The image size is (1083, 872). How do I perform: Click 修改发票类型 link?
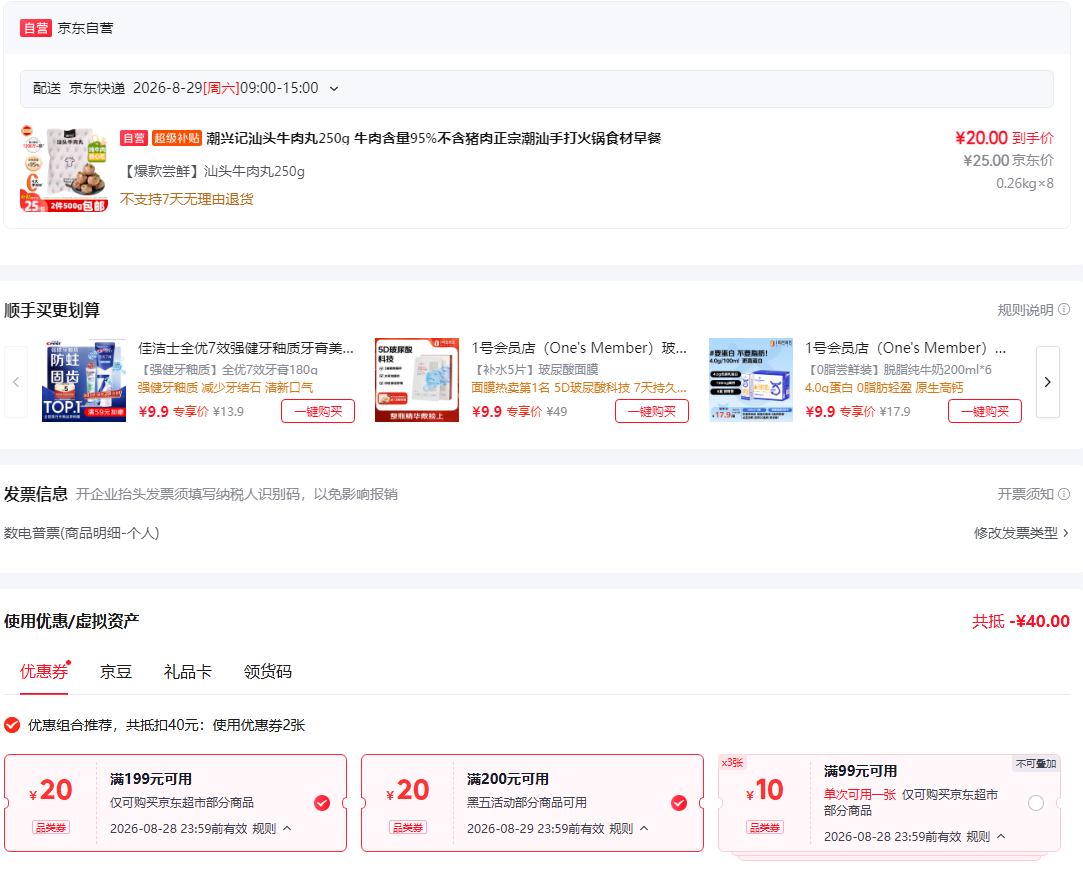(x=1015, y=533)
